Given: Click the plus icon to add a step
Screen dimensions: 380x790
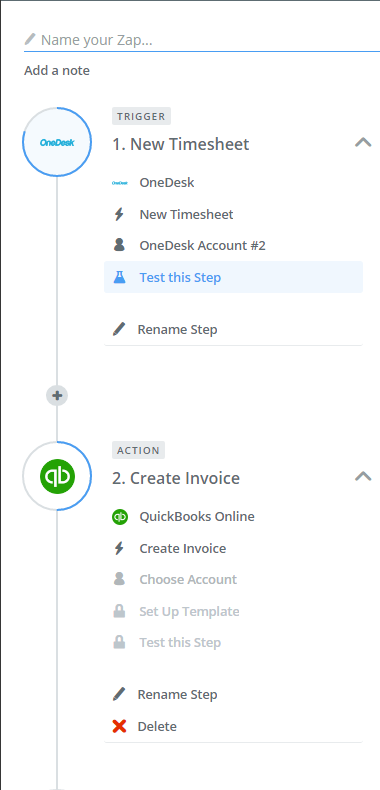Looking at the screenshot, I should pyautogui.click(x=57, y=396).
